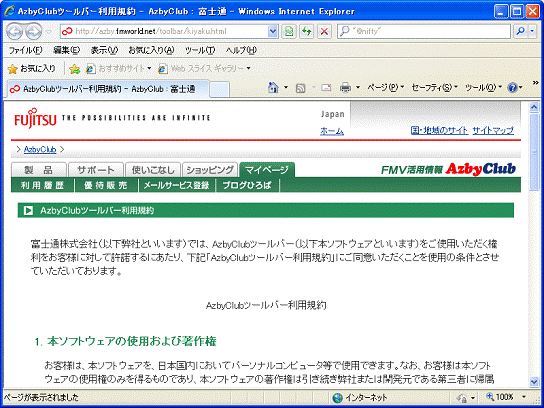The height and width of the screenshot is (408, 544).
Task: Click the blue Help question mark icon
Action: pos(512,88)
